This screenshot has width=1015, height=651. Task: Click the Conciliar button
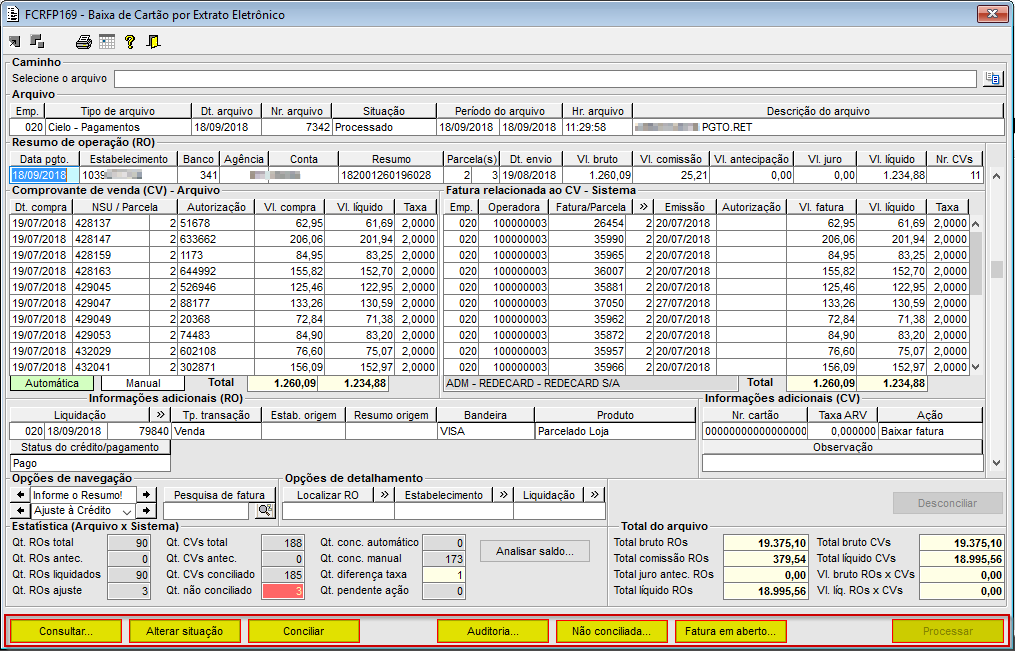[304, 631]
